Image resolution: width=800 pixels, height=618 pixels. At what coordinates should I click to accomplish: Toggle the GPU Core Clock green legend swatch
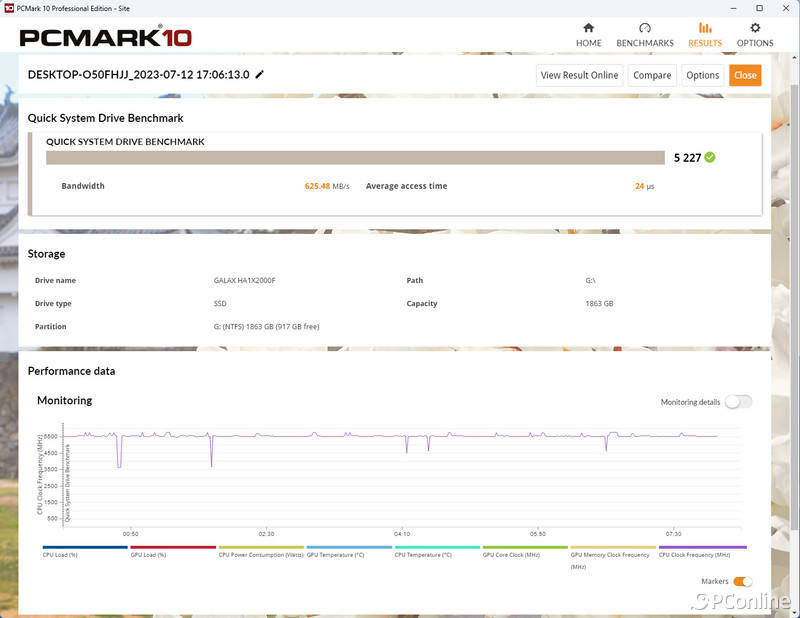coord(525,547)
